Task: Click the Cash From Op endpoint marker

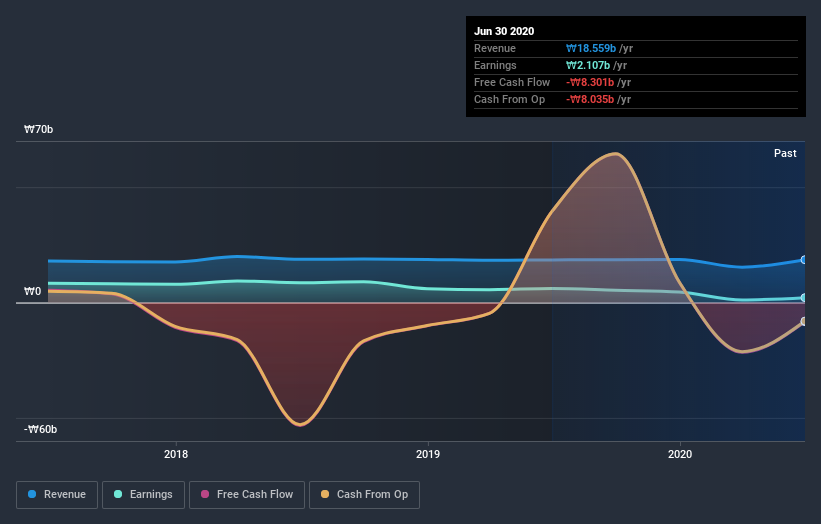Action: pos(804,321)
